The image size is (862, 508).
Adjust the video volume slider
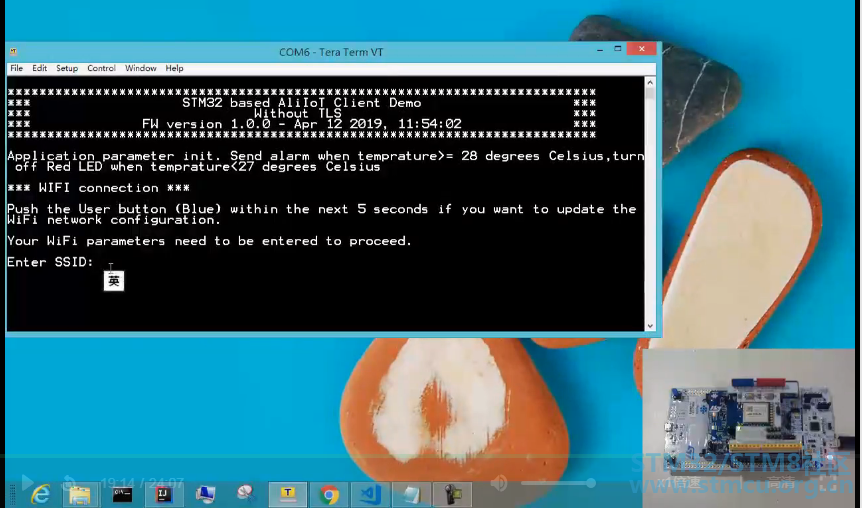click(x=559, y=483)
